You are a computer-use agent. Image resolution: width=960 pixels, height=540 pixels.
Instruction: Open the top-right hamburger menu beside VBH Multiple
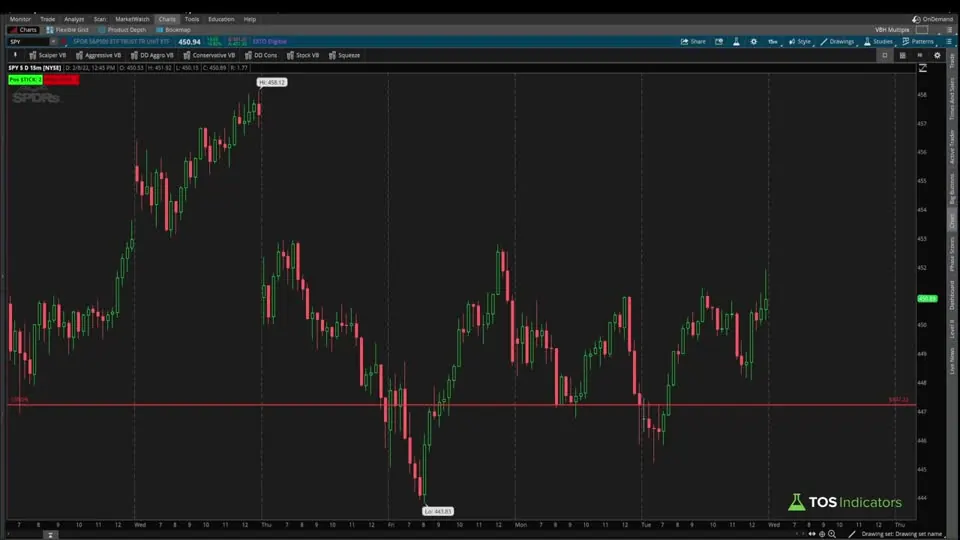(x=950, y=29)
